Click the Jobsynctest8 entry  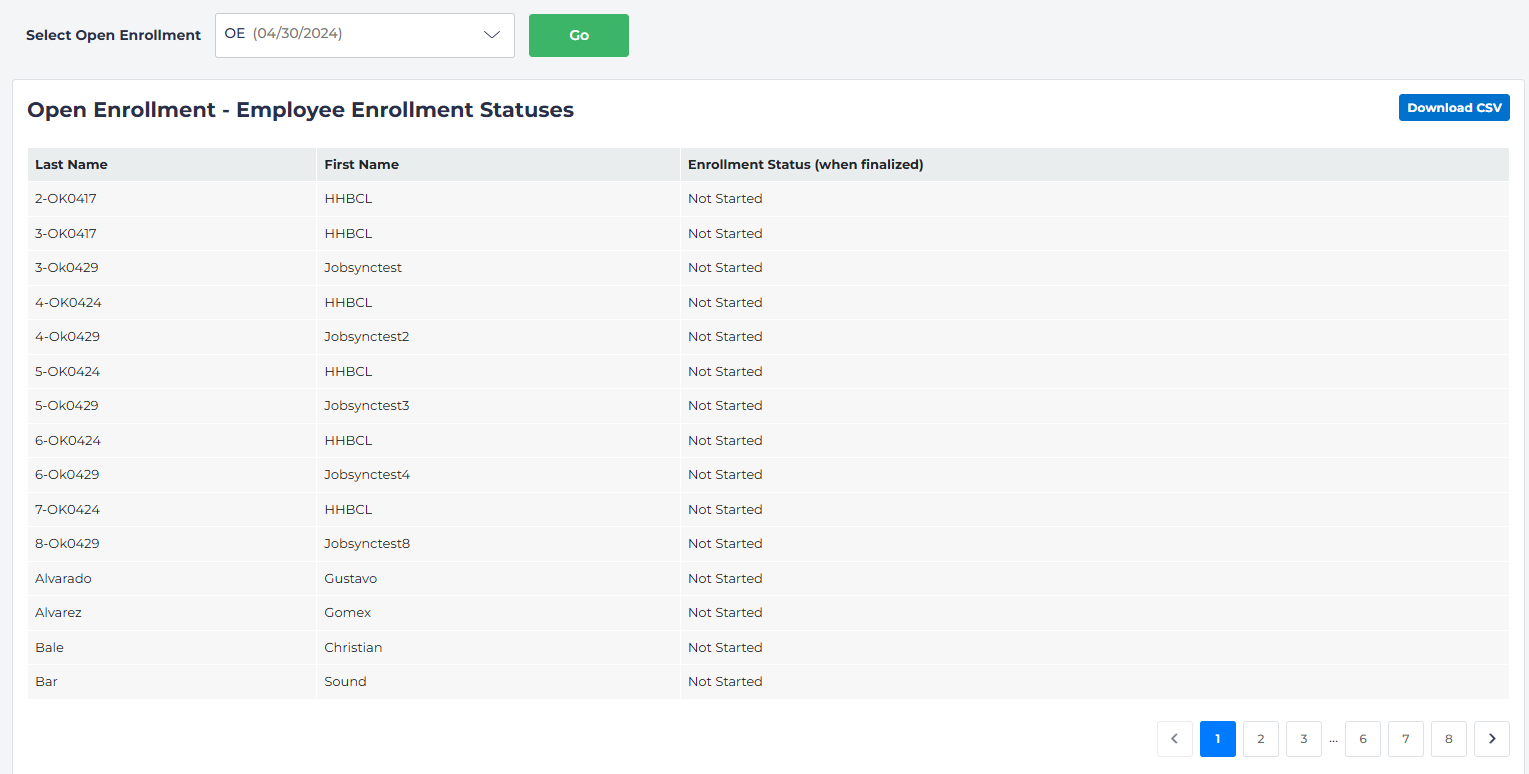coord(366,543)
